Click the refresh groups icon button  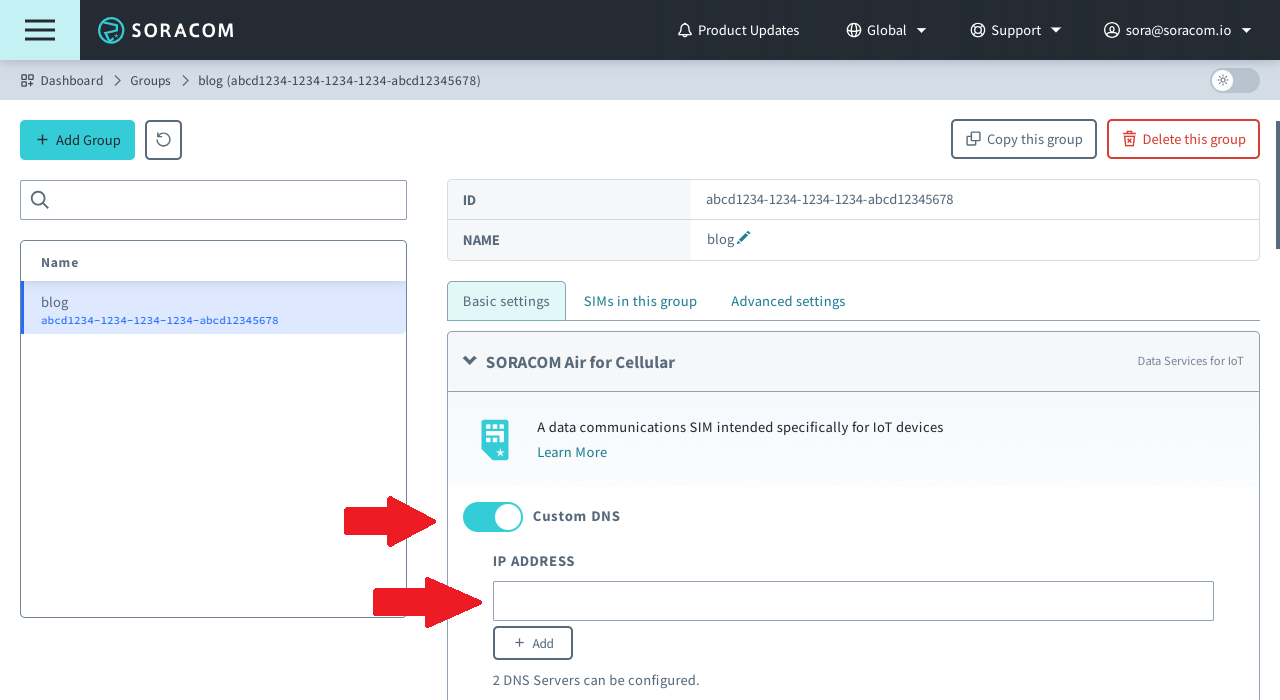163,140
